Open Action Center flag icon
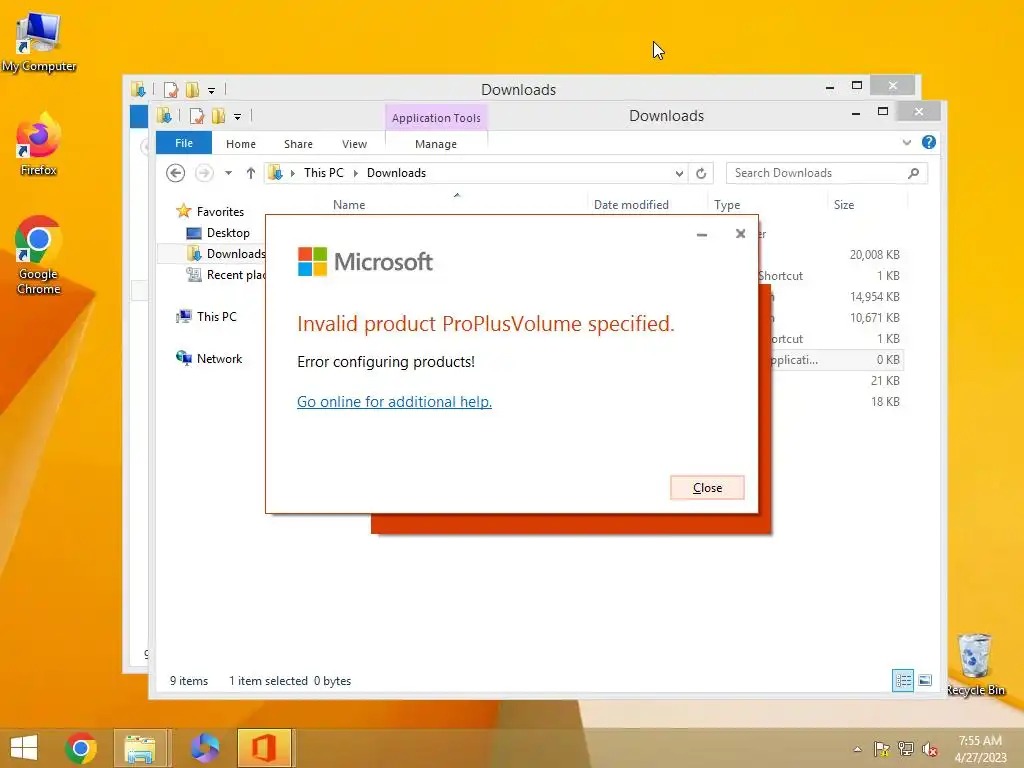1024x768 pixels. tap(881, 749)
